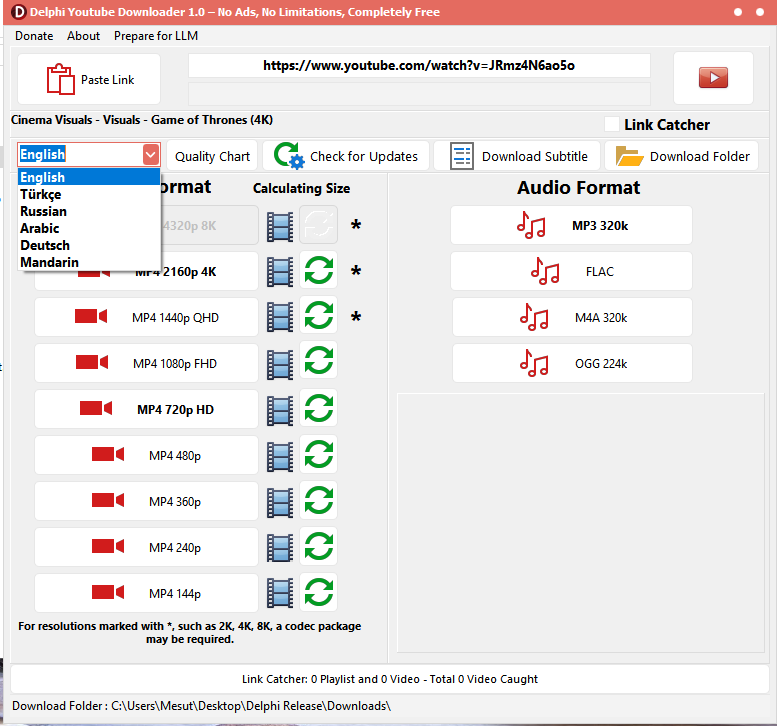Image resolution: width=777 pixels, height=726 pixels.
Task: Click the Link Catcher status summary bar
Action: pyautogui.click(x=389, y=679)
